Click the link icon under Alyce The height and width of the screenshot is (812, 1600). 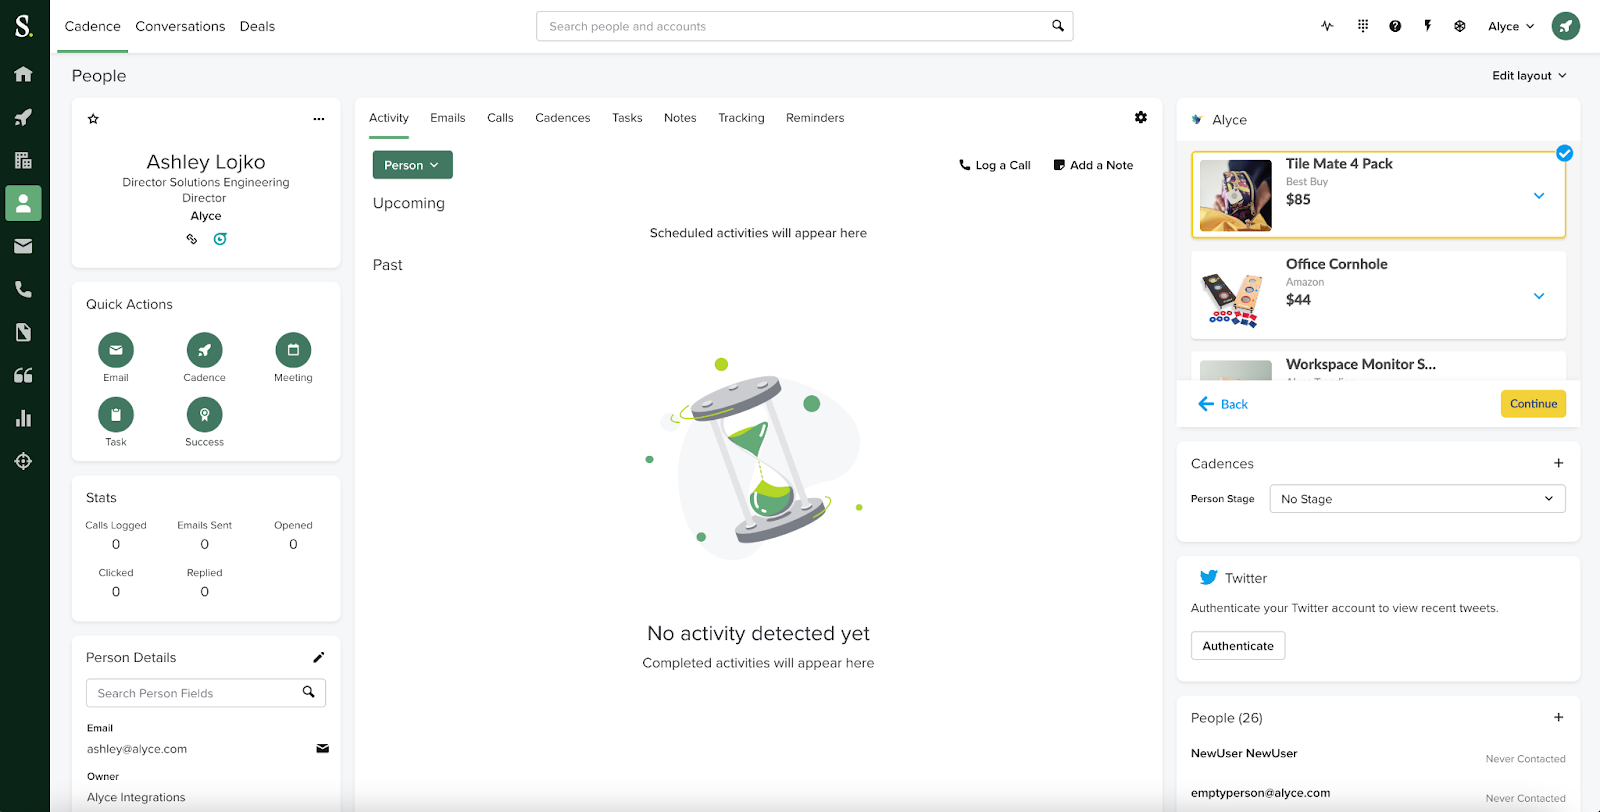(x=192, y=239)
